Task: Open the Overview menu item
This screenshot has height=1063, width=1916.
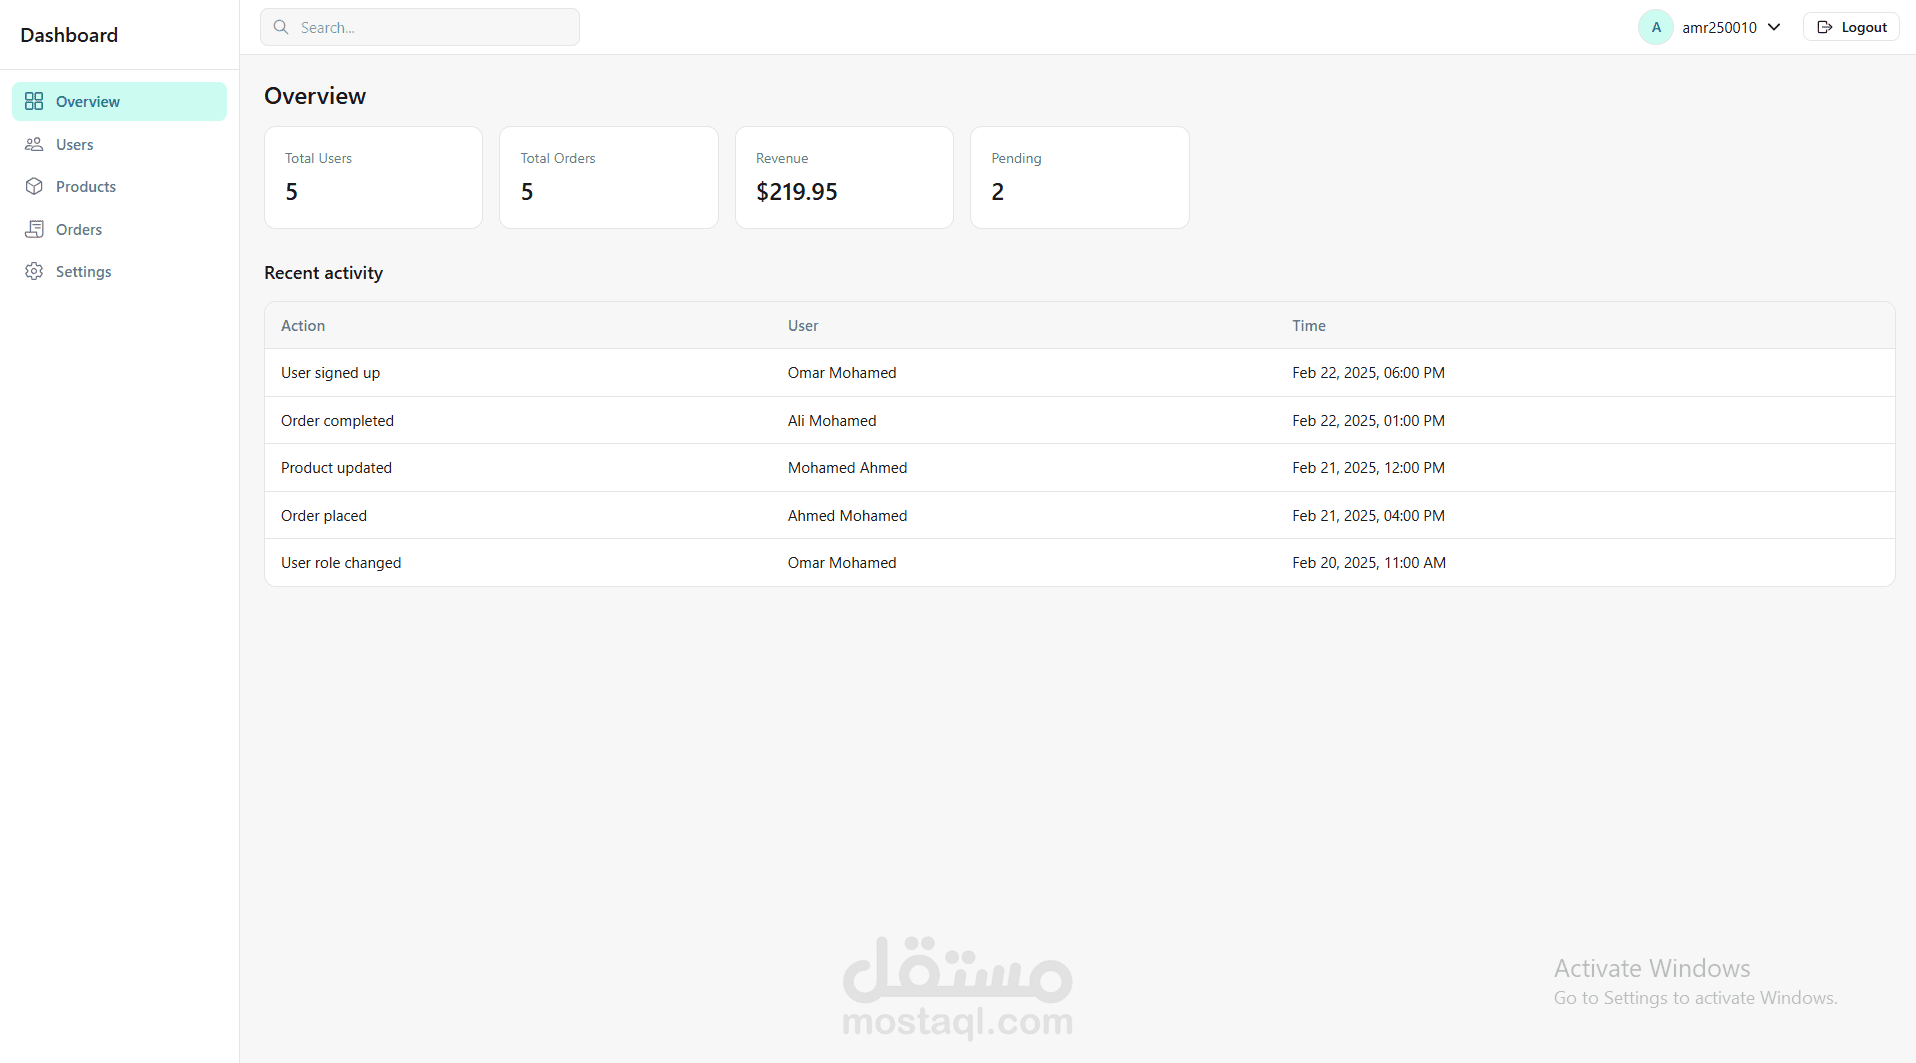Action: [119, 101]
